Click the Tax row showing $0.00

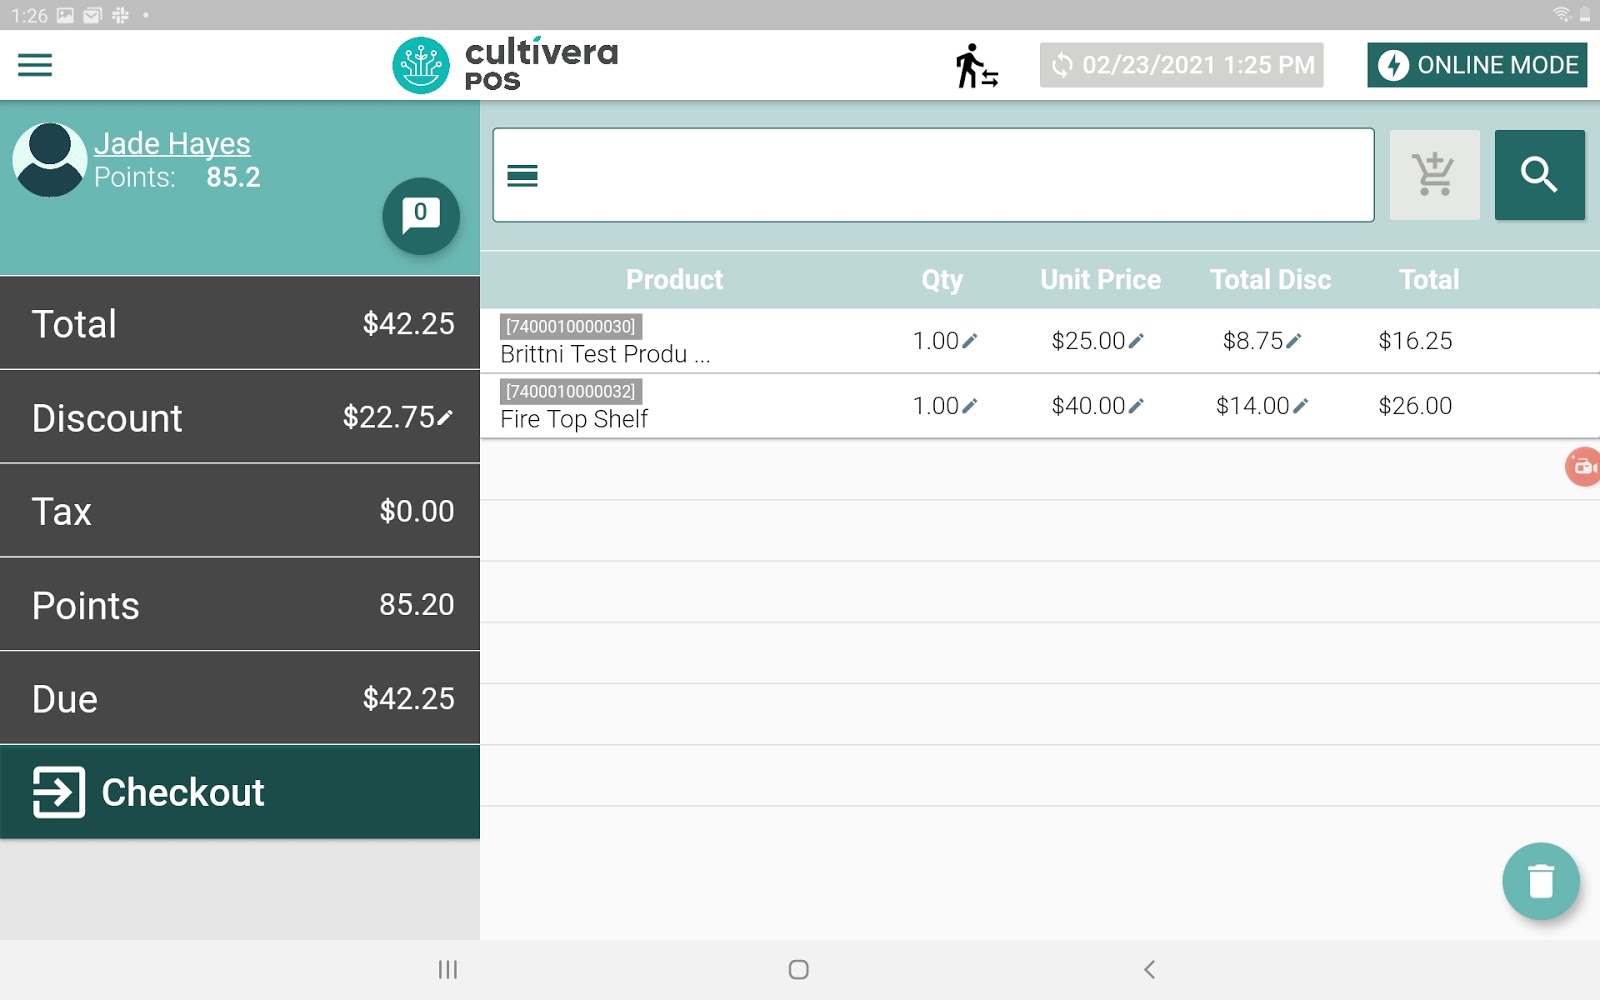tap(240, 511)
